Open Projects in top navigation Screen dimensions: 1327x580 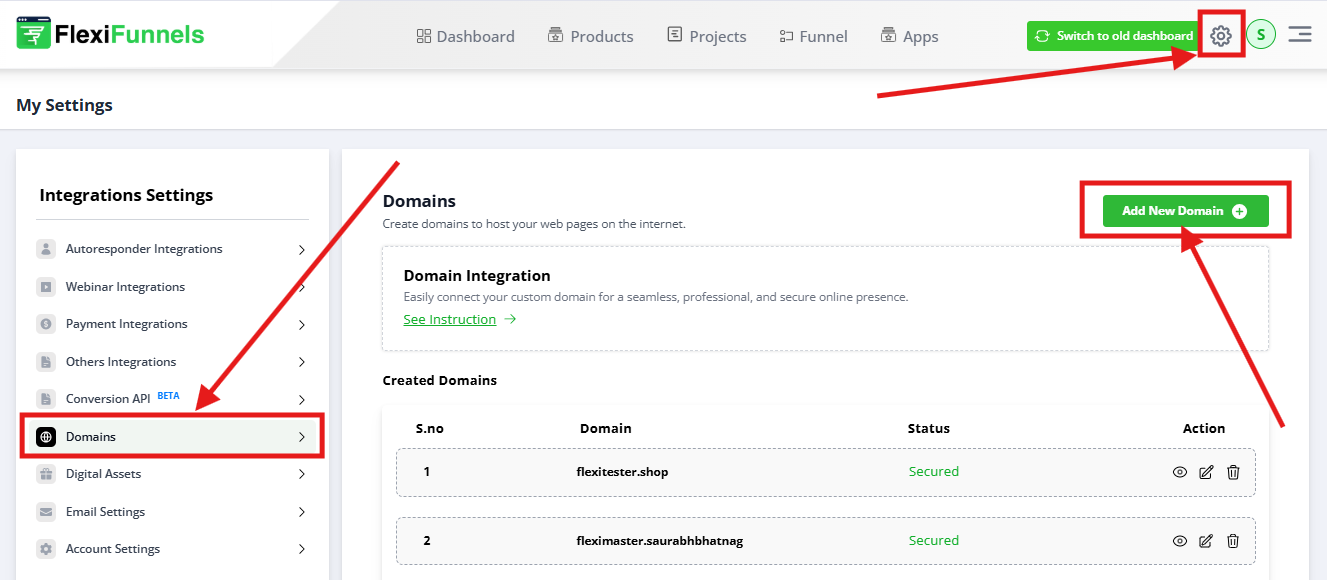pos(707,36)
